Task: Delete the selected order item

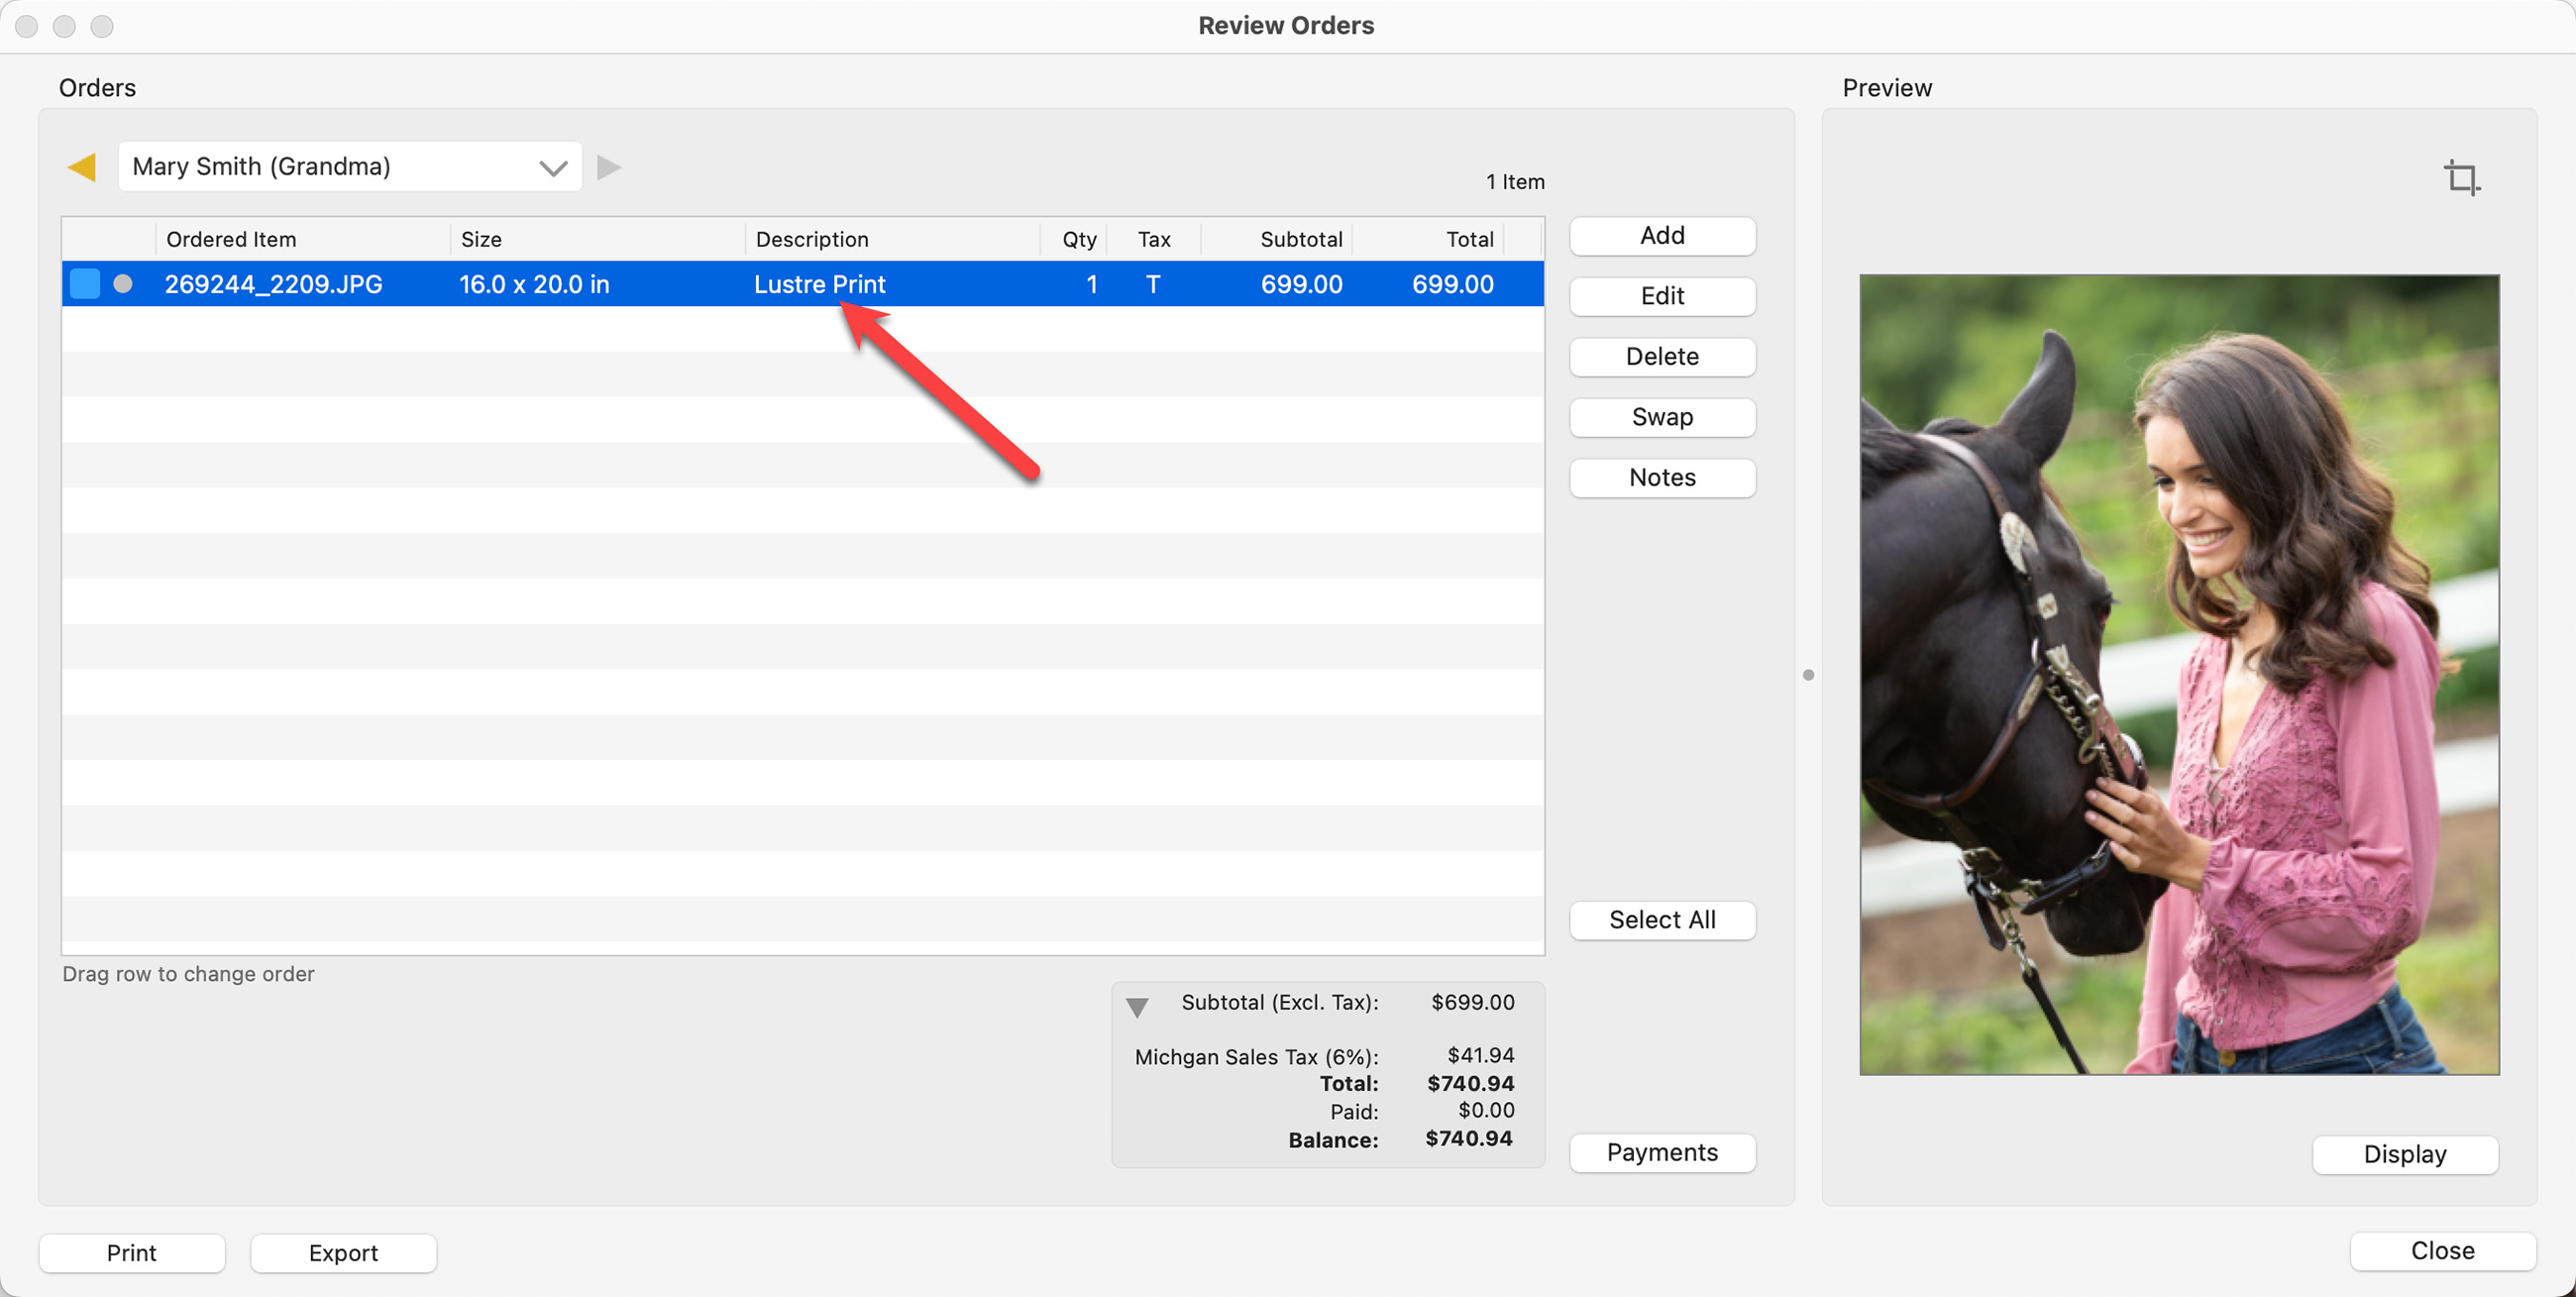Action: (x=1662, y=357)
